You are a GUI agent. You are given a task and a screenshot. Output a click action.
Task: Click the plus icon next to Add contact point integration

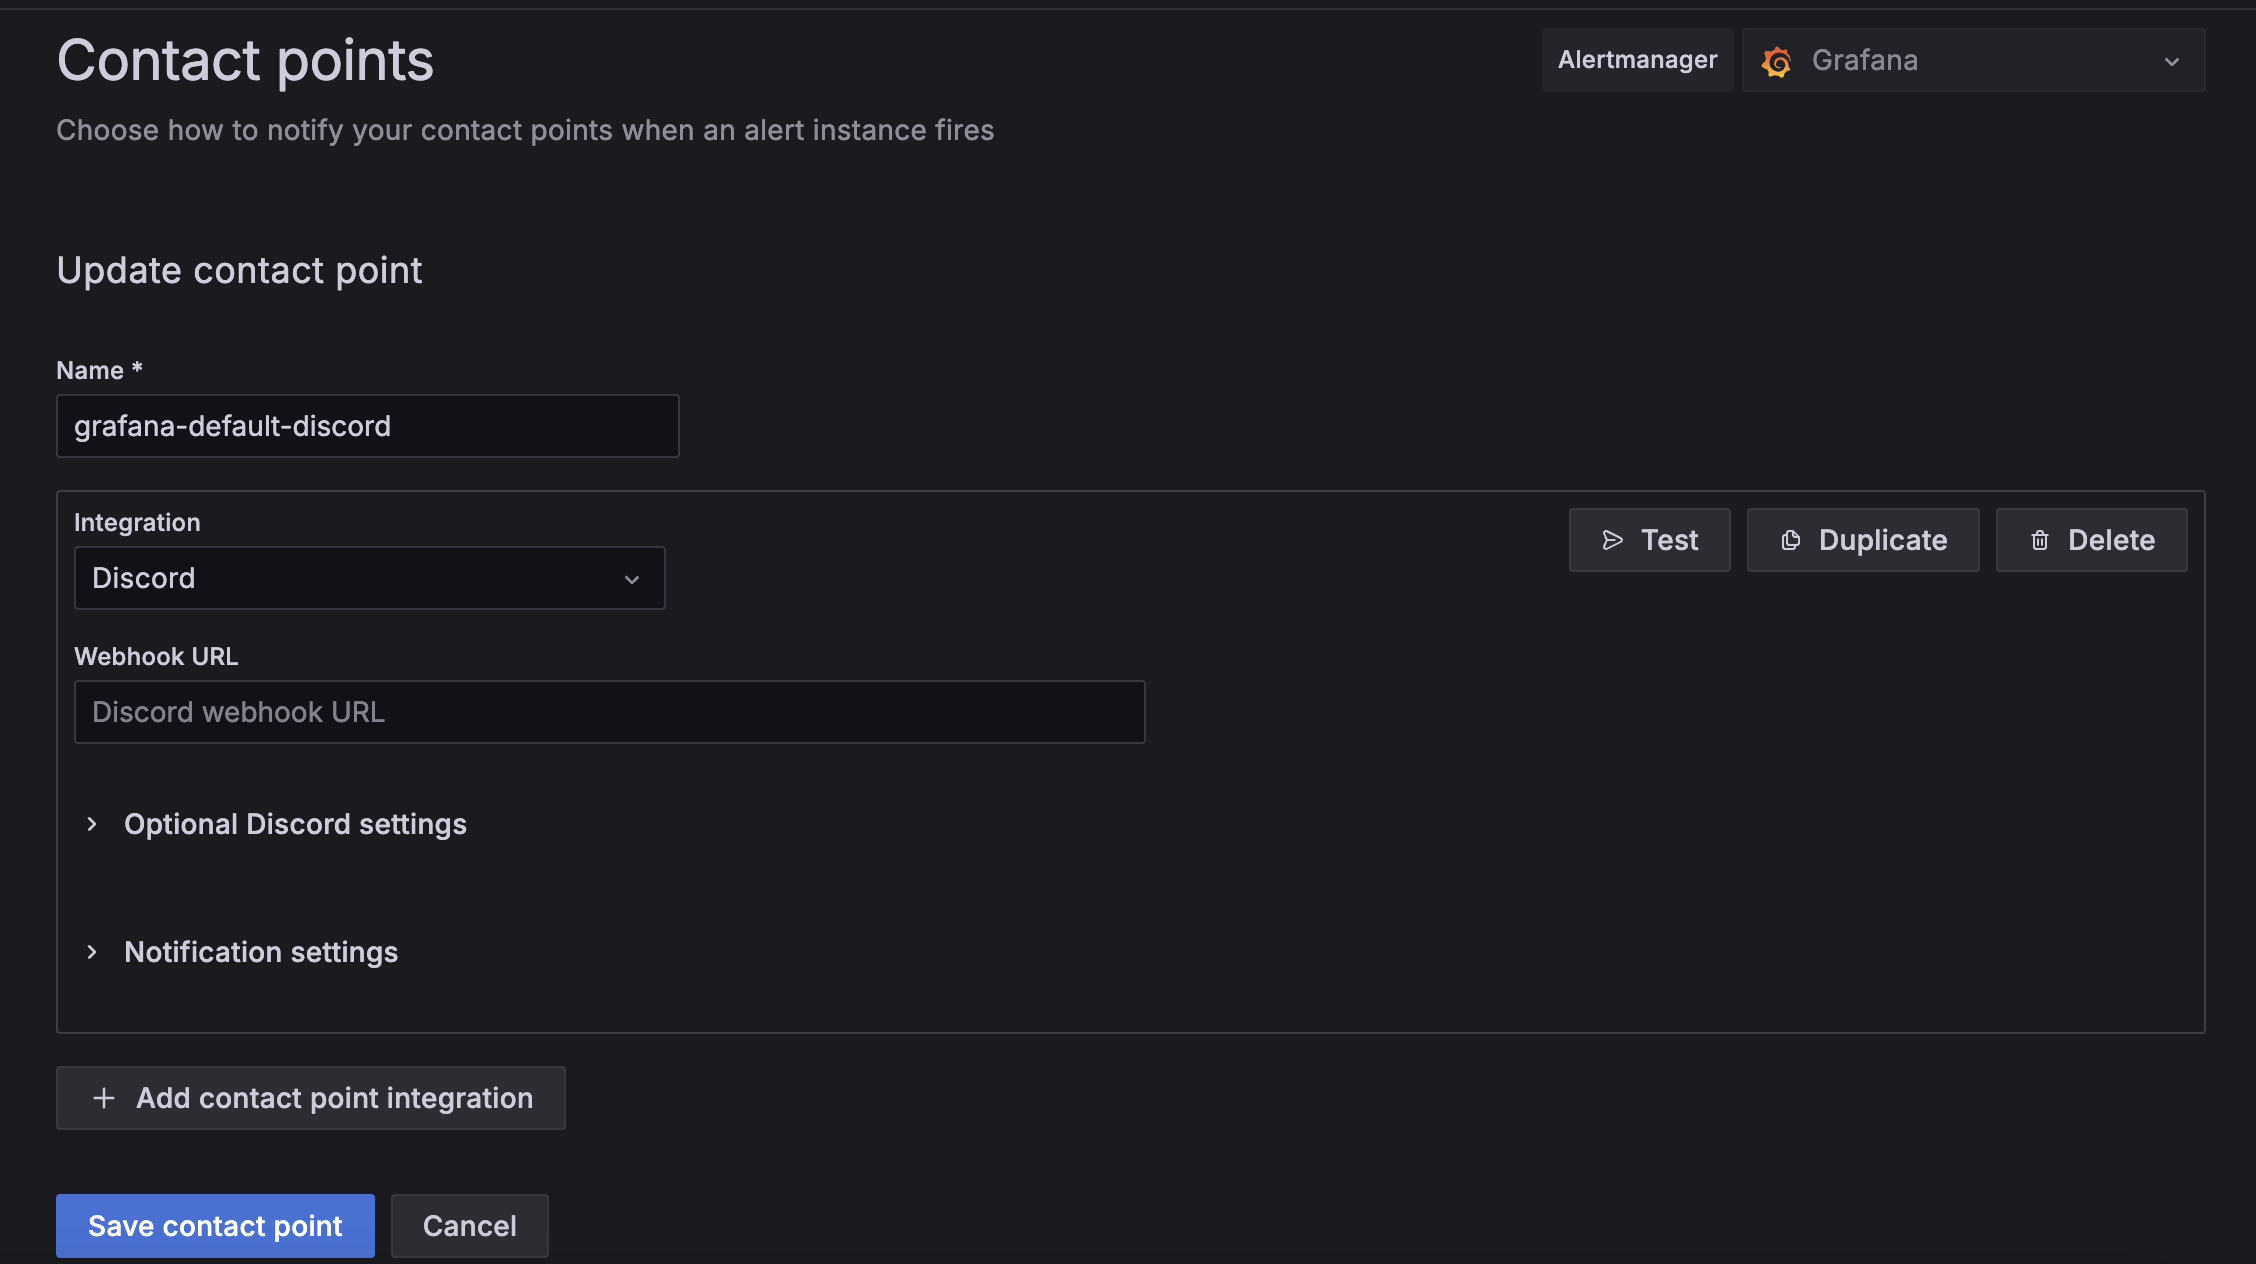click(103, 1098)
